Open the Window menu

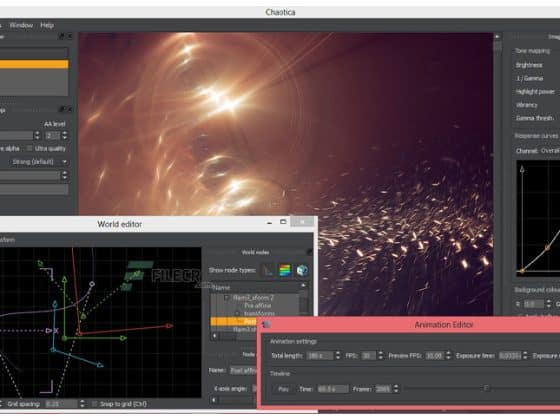pyautogui.click(x=21, y=25)
